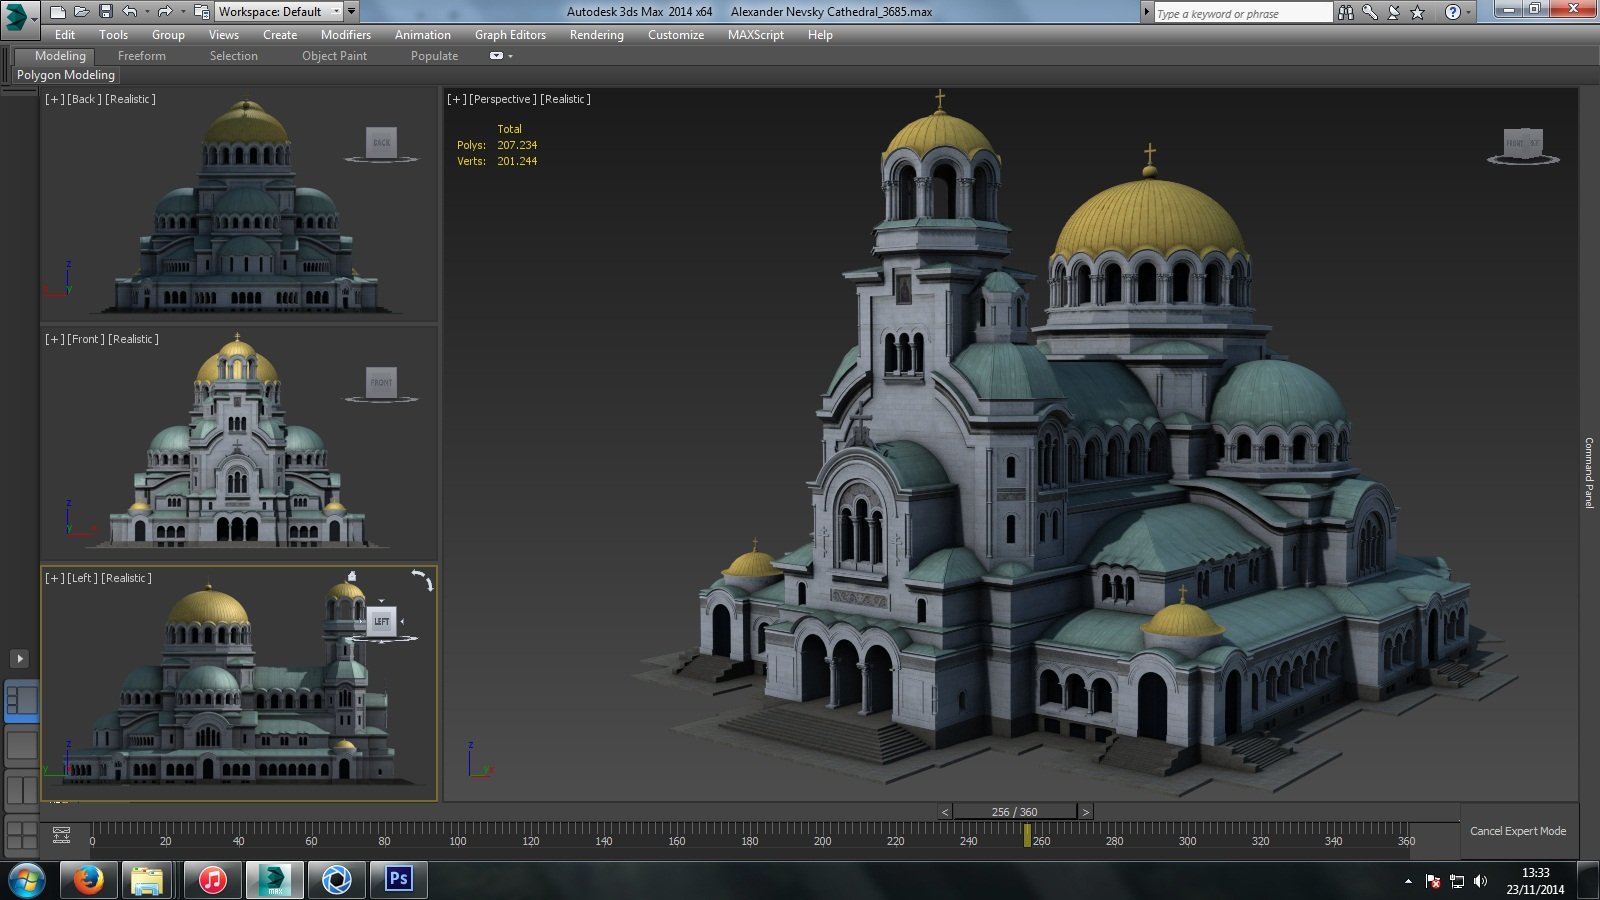Open the MAXScript menu
Viewport: 1600px width, 900px height.
point(756,34)
